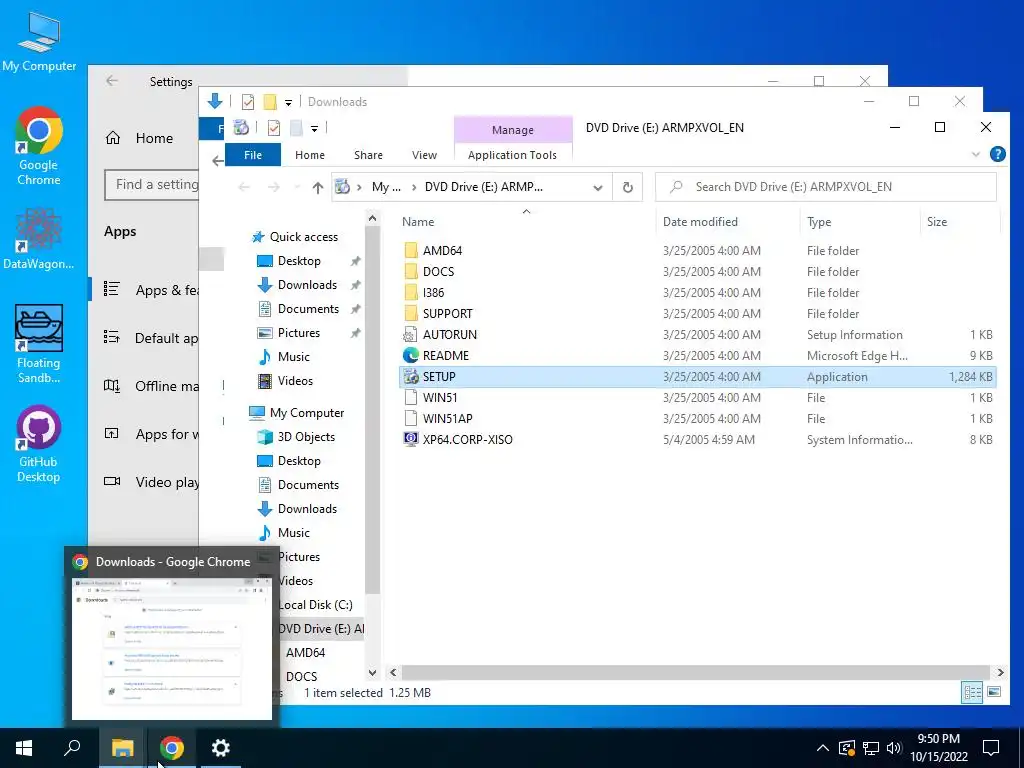
Task: Open Application Tools ribbon tab
Action: pyautogui.click(x=513, y=155)
